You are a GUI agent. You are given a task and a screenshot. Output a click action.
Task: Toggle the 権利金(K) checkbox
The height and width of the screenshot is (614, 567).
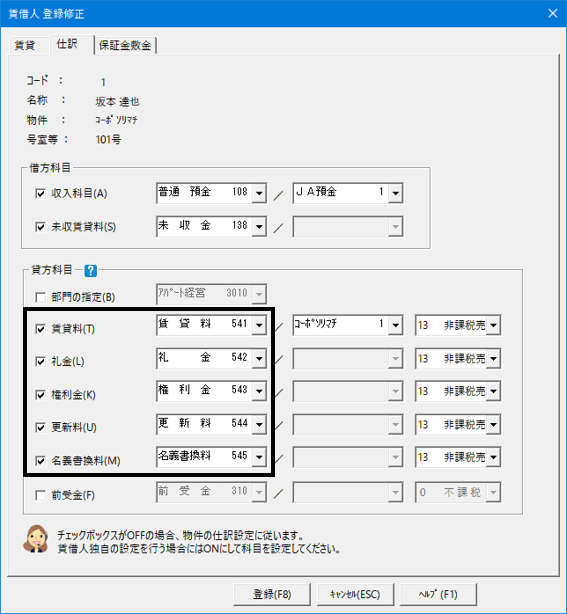point(40,395)
